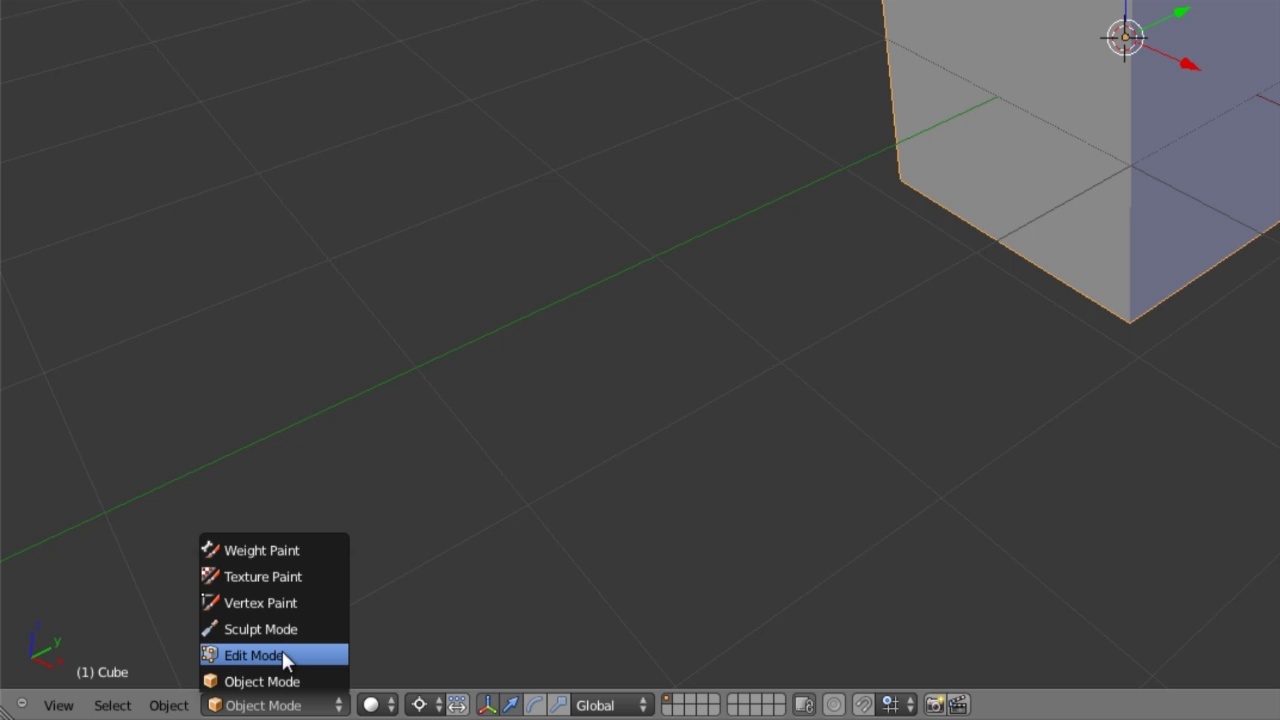The image size is (1280, 720).
Task: Choose Edit Mode from the mode list
Action: click(x=253, y=655)
